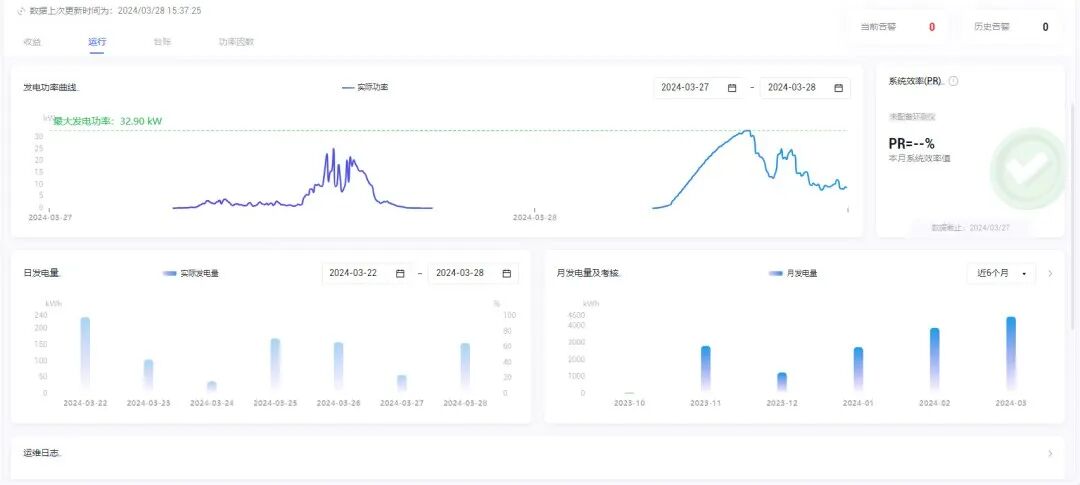Screen dimensions: 1080x485
Task: Click the 2024-03-24 bar in daily generation chart
Action: pos(212,386)
